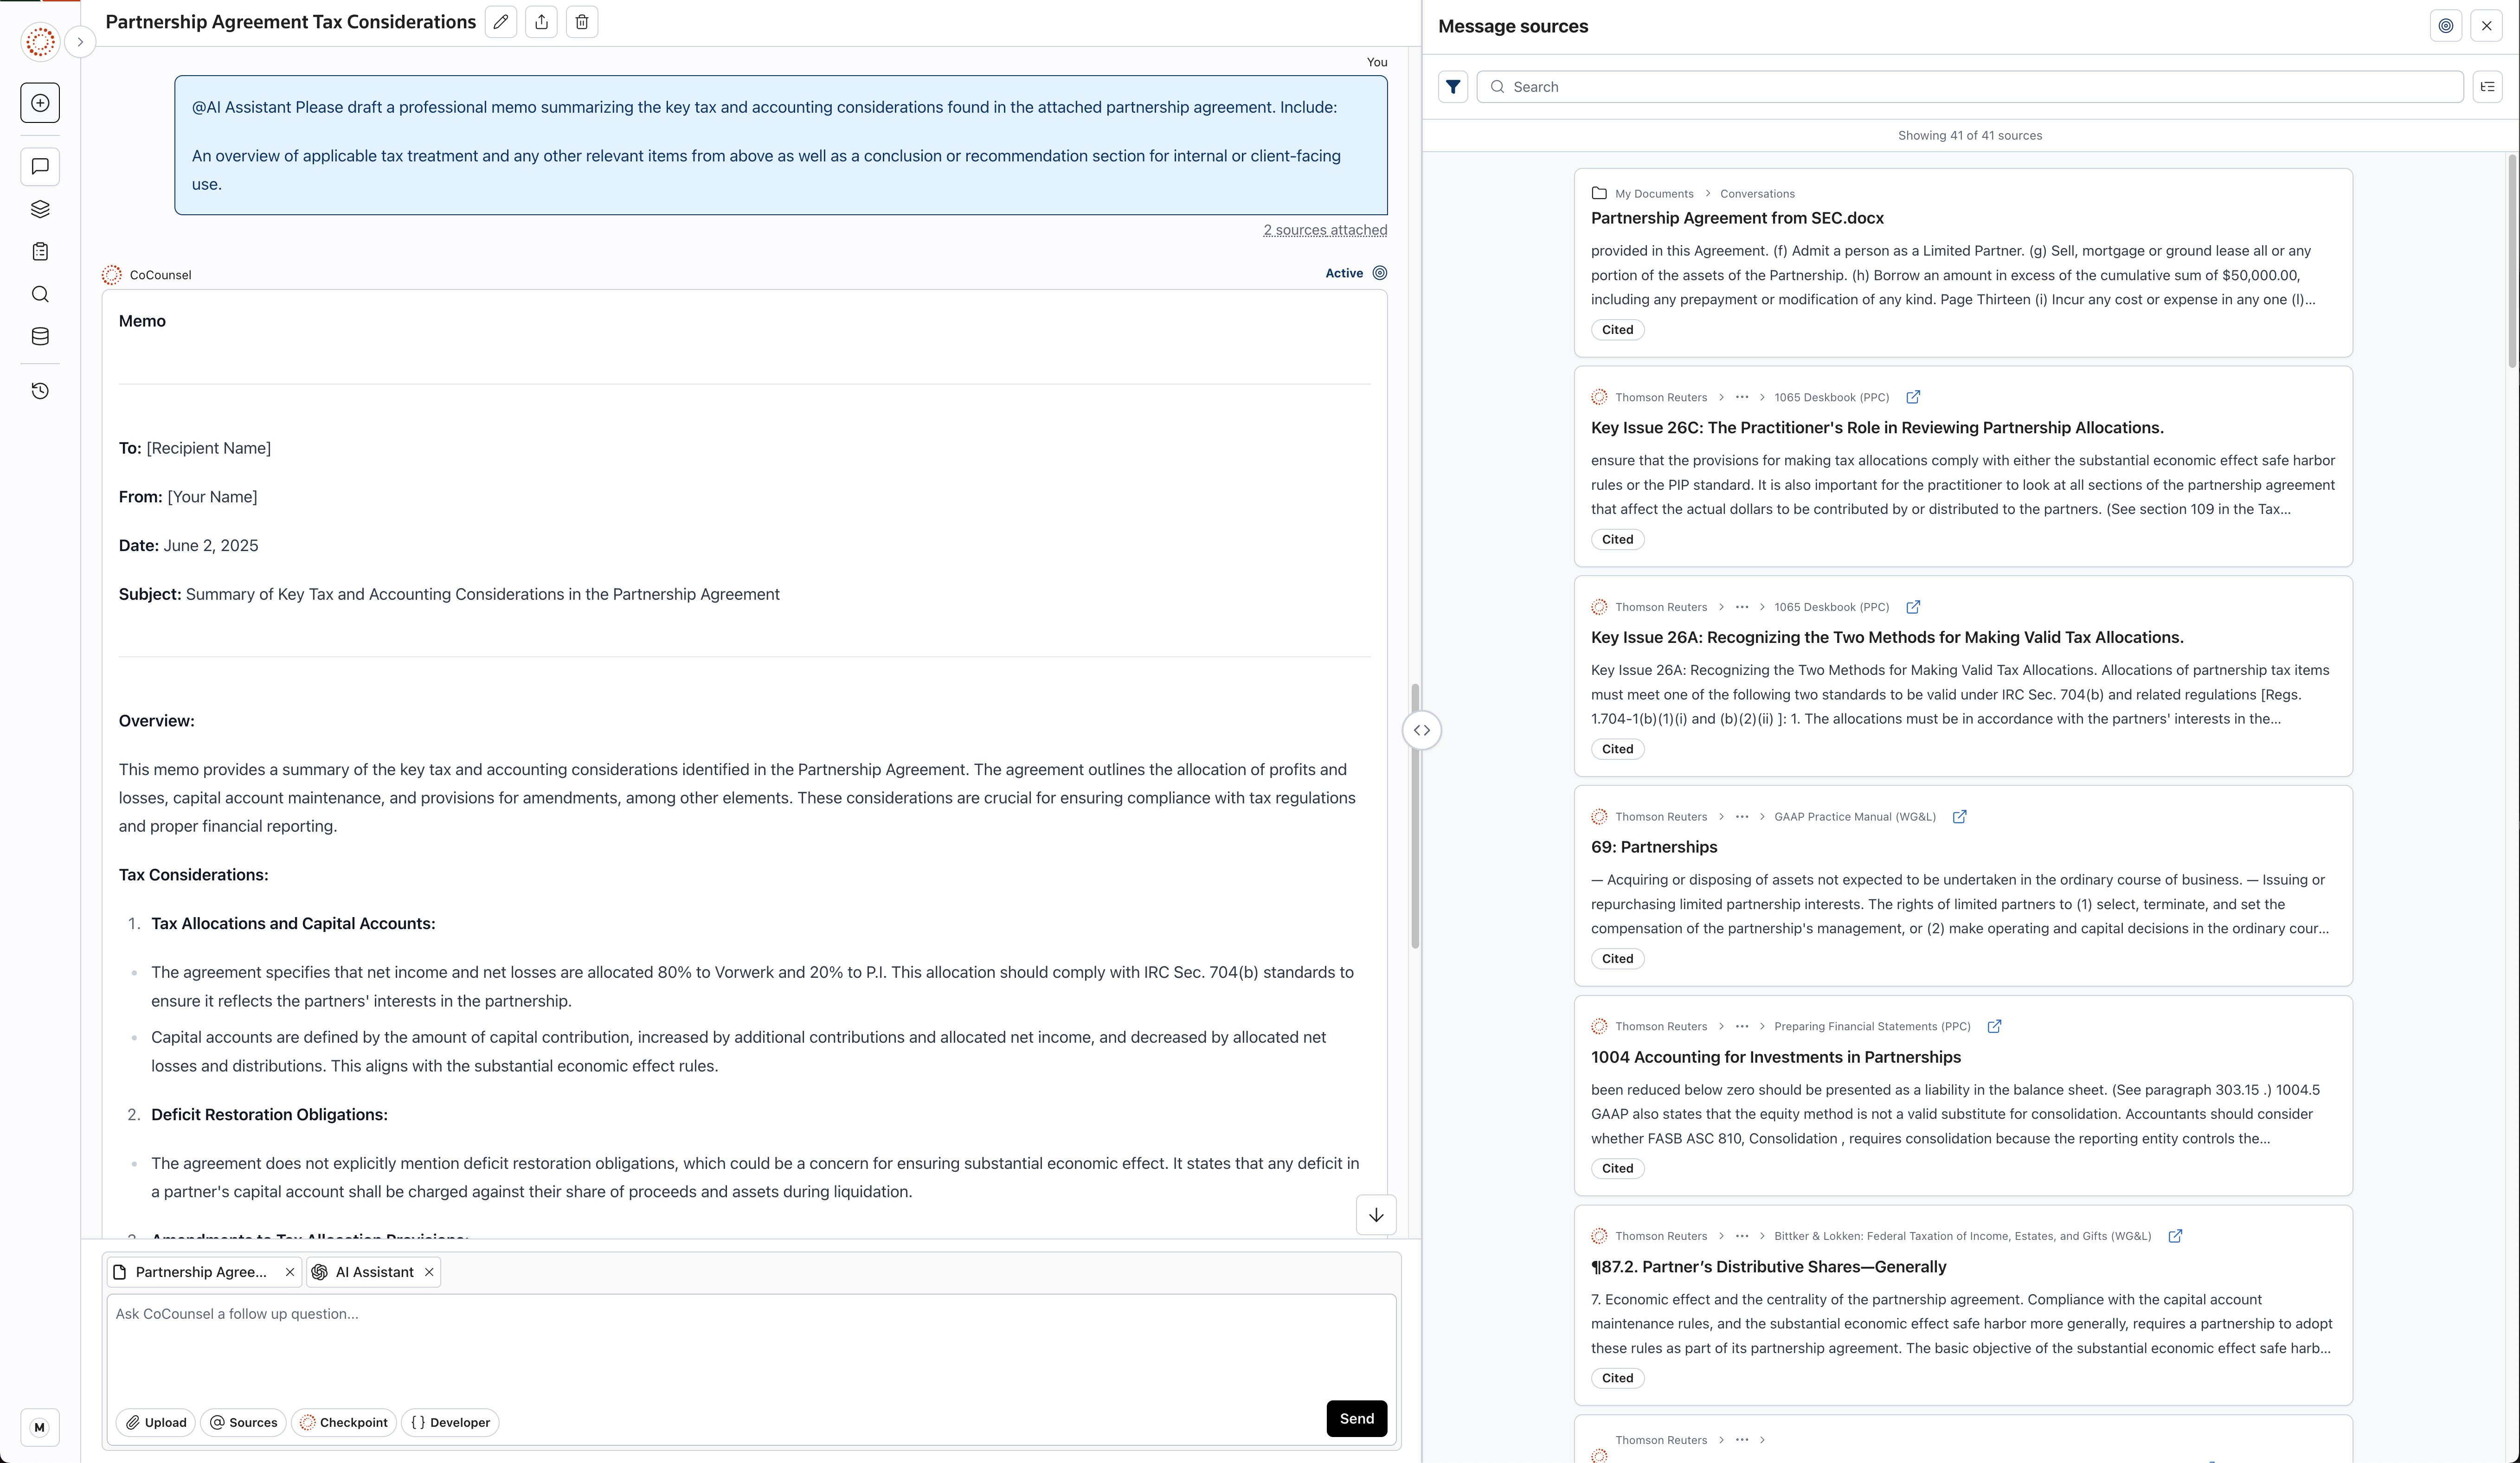Click the Send button
The height and width of the screenshot is (1463, 2520).
click(x=1356, y=1418)
